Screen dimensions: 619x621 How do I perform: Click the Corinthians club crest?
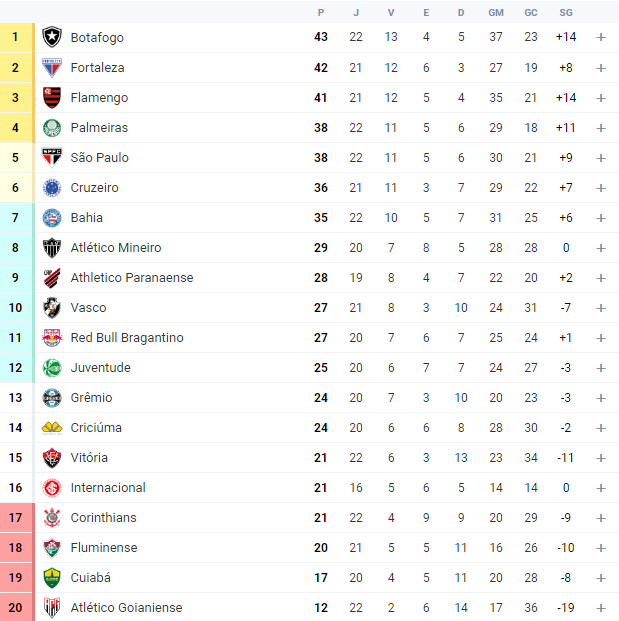tap(52, 518)
